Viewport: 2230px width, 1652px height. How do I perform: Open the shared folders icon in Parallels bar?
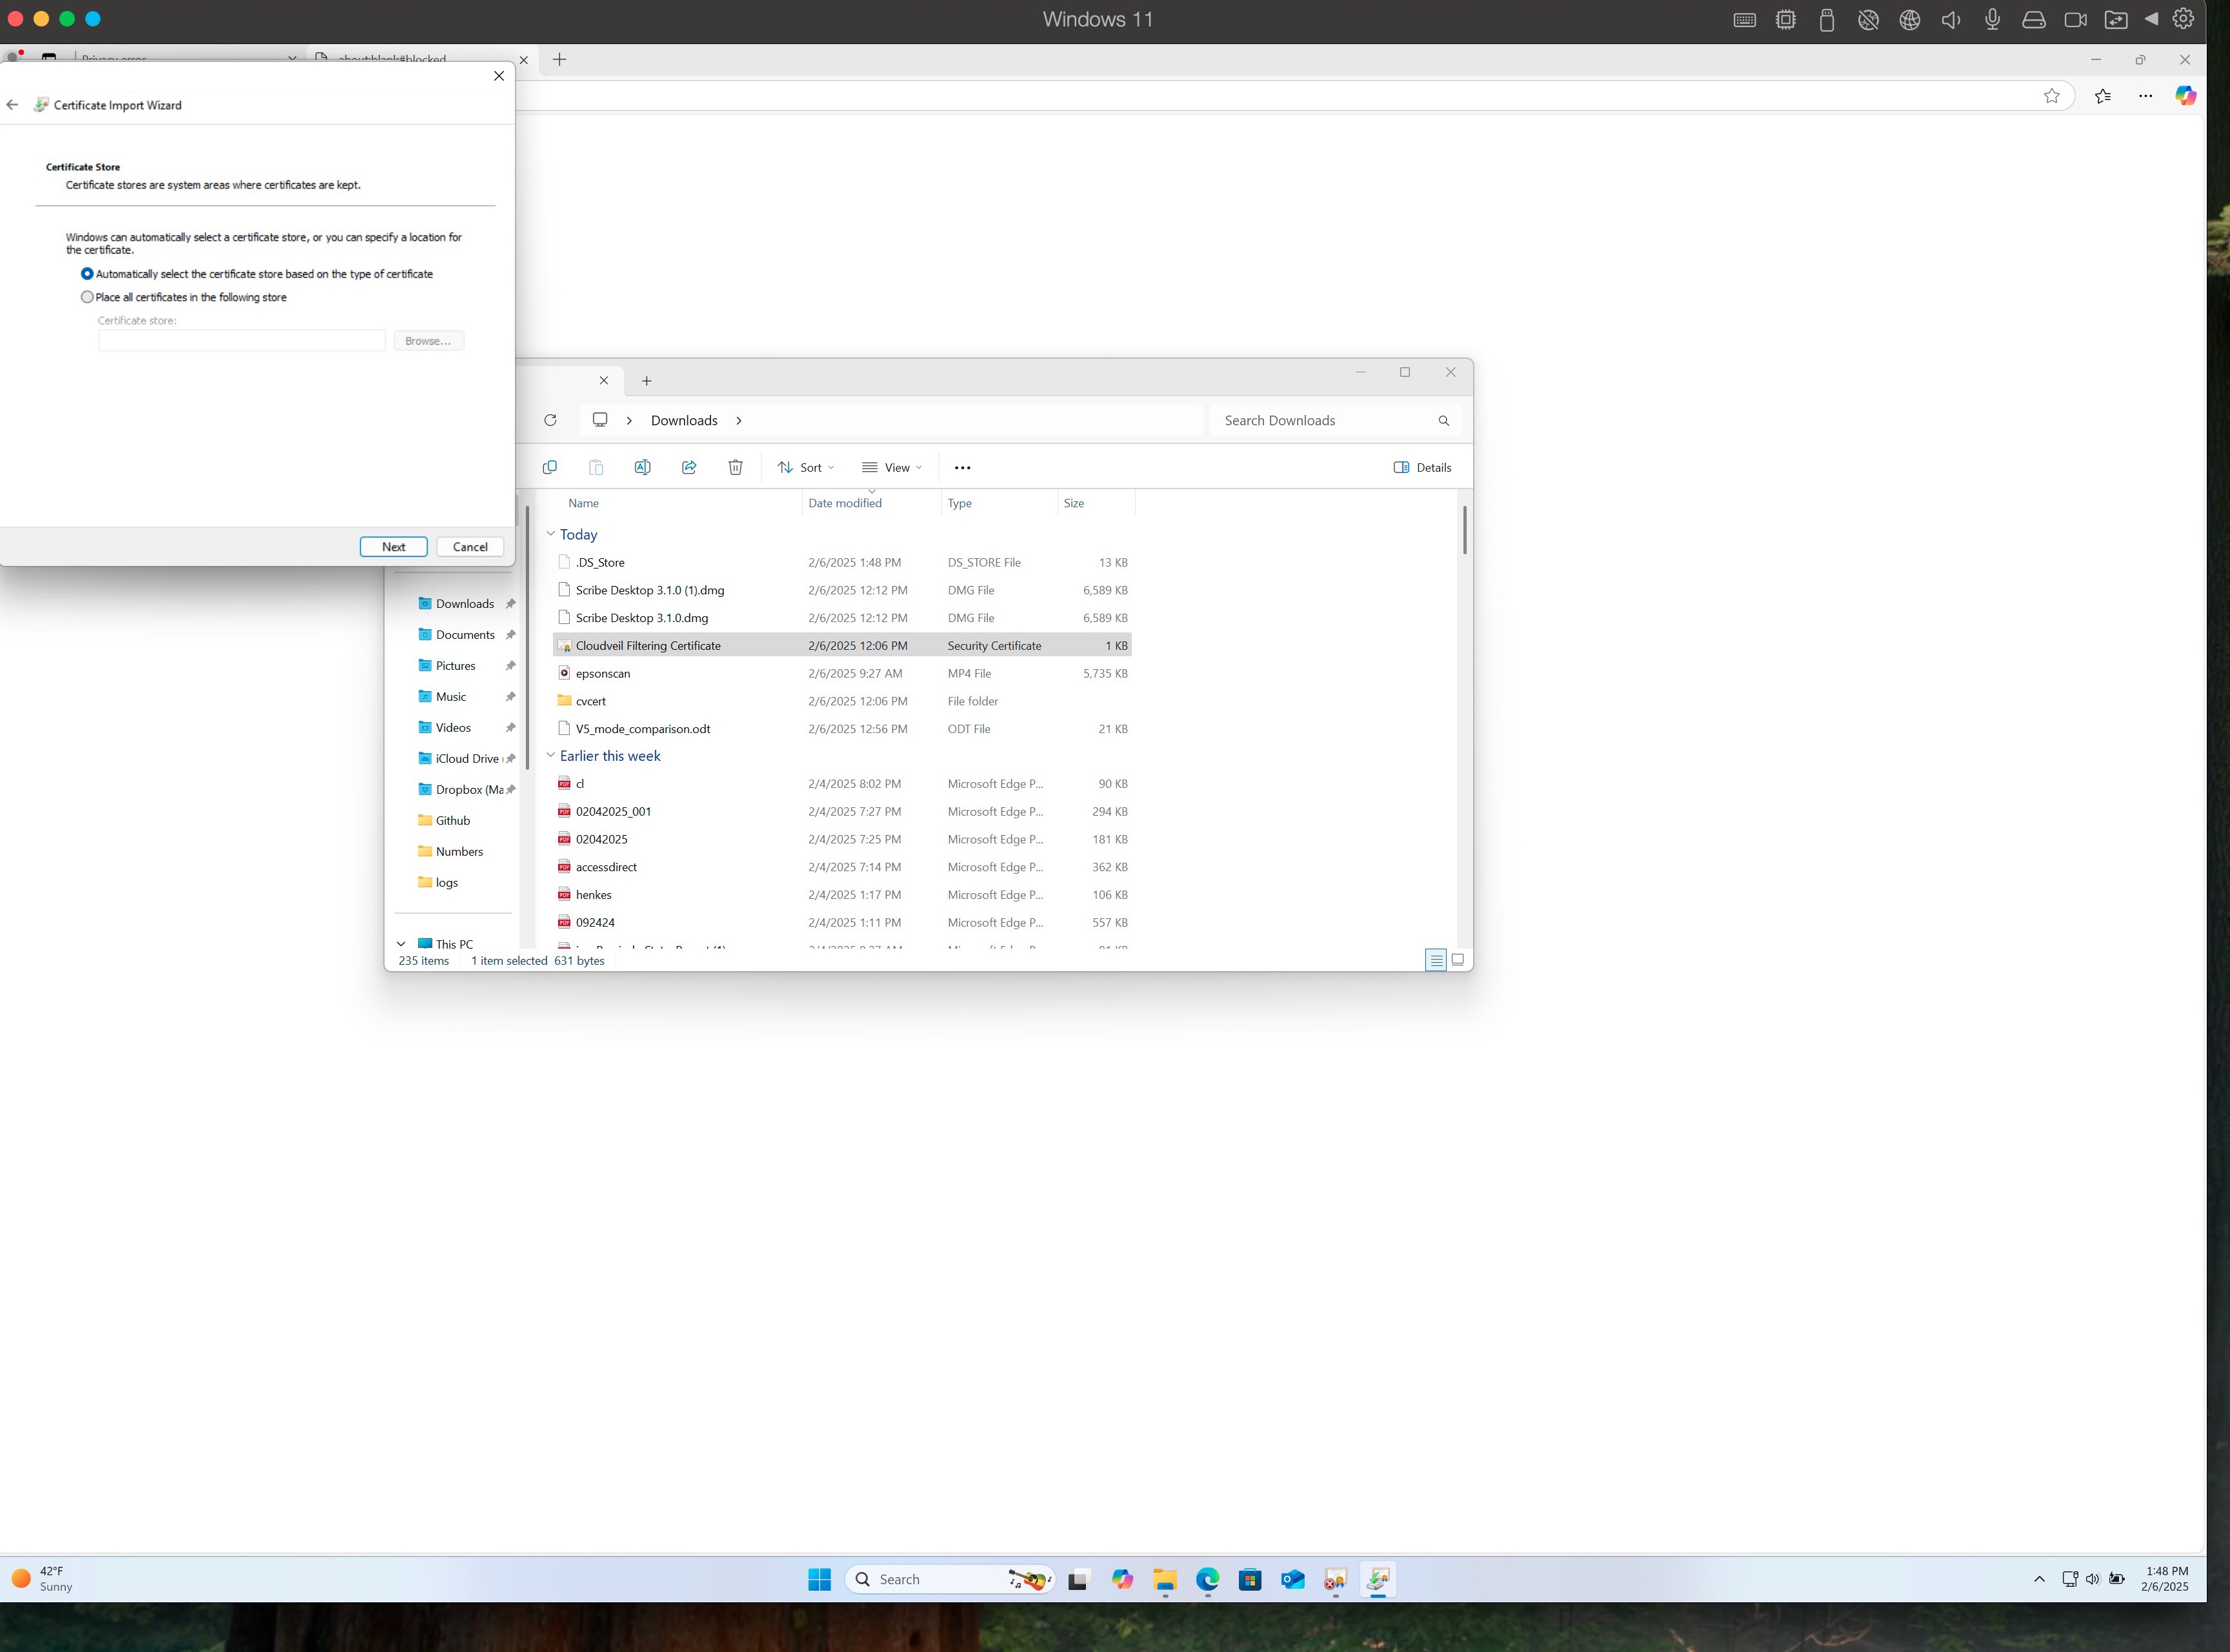[x=2116, y=20]
